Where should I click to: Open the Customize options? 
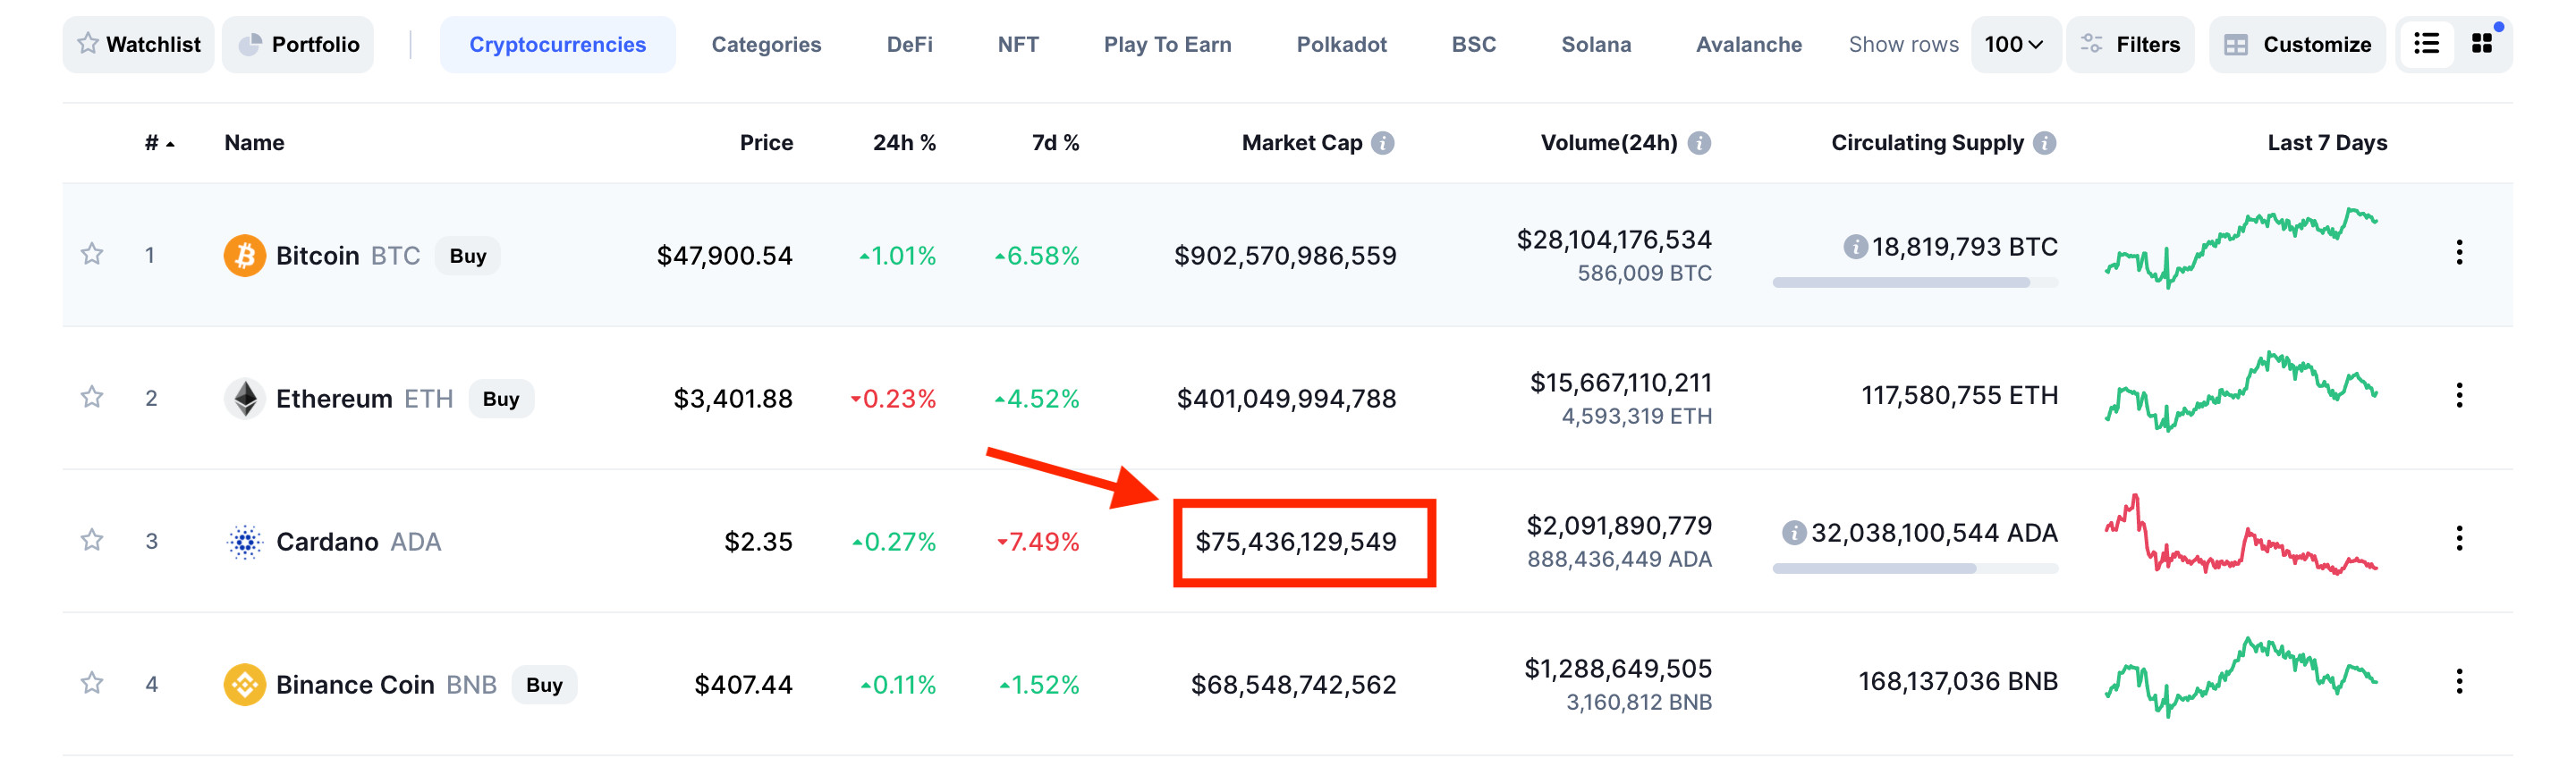point(2297,44)
